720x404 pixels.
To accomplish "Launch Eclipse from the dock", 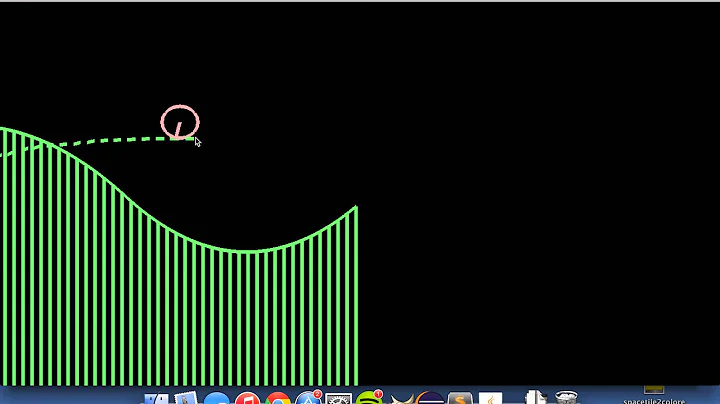I will [x=430, y=398].
